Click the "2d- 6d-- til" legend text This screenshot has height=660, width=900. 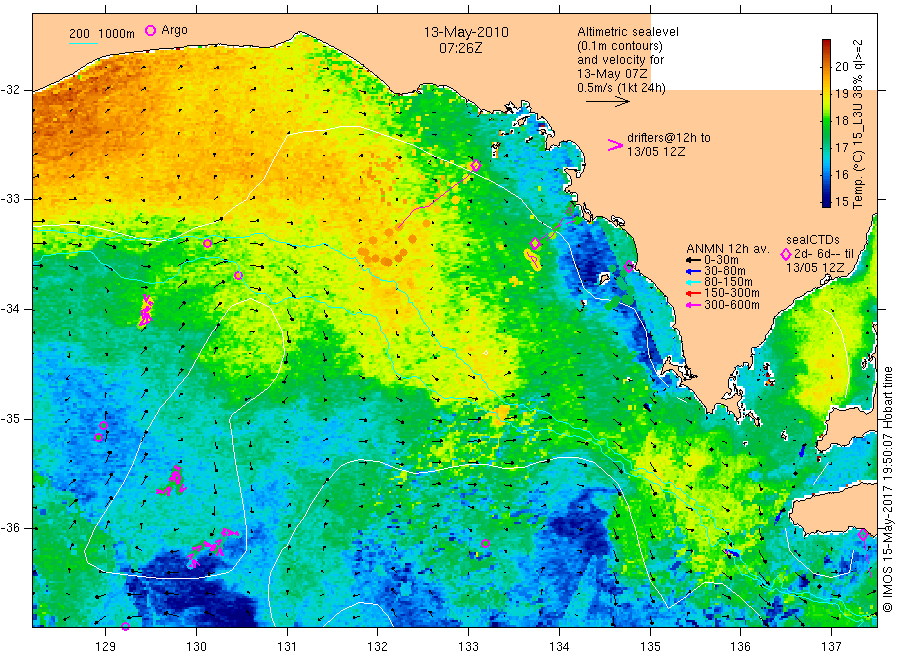pos(824,254)
